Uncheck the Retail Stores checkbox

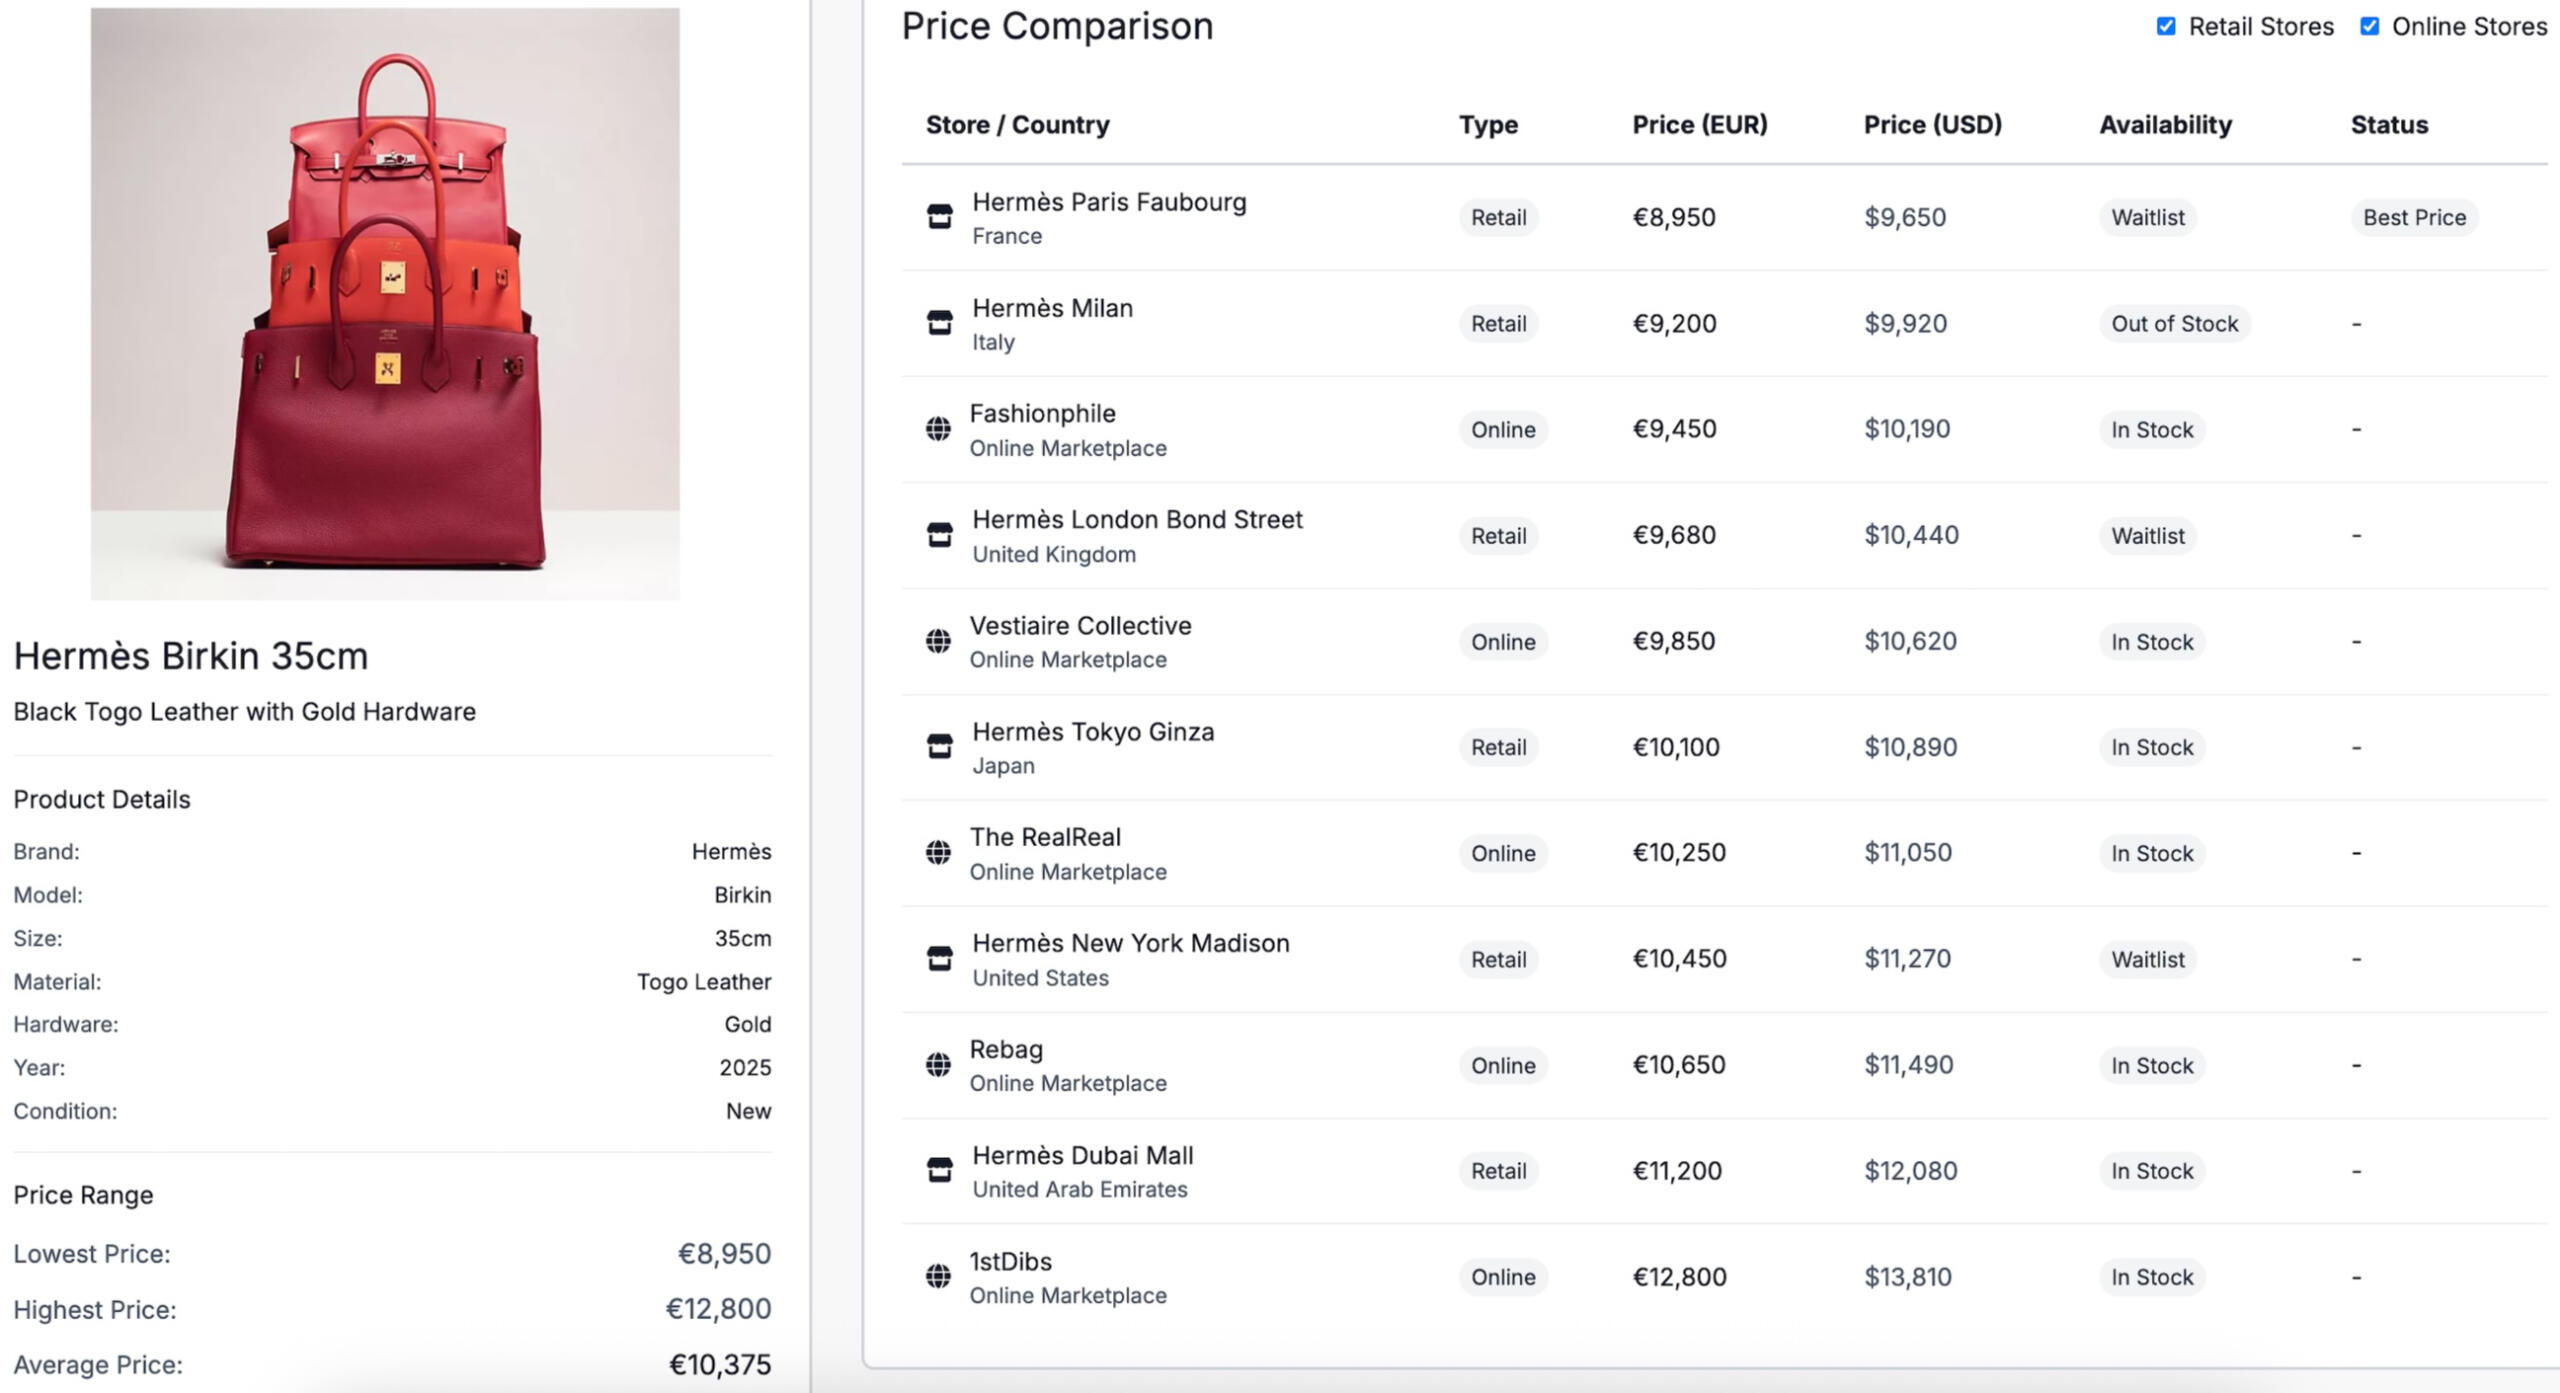pos(2166,27)
